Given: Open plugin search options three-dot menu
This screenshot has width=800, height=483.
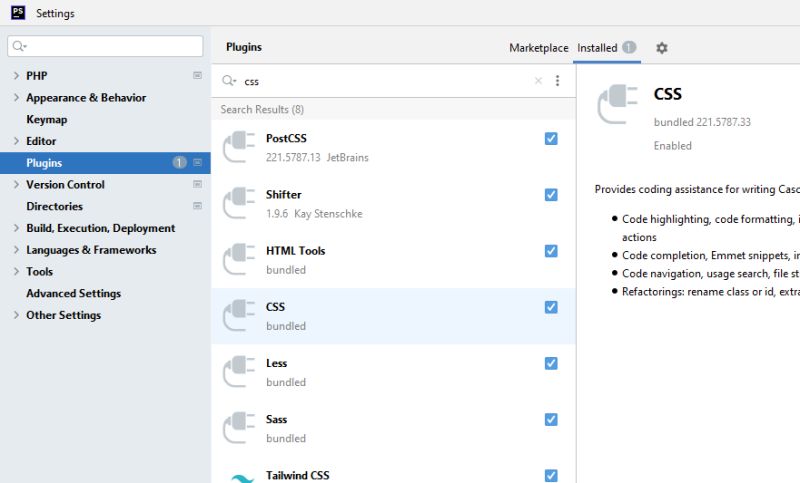Looking at the screenshot, I should (x=557, y=81).
